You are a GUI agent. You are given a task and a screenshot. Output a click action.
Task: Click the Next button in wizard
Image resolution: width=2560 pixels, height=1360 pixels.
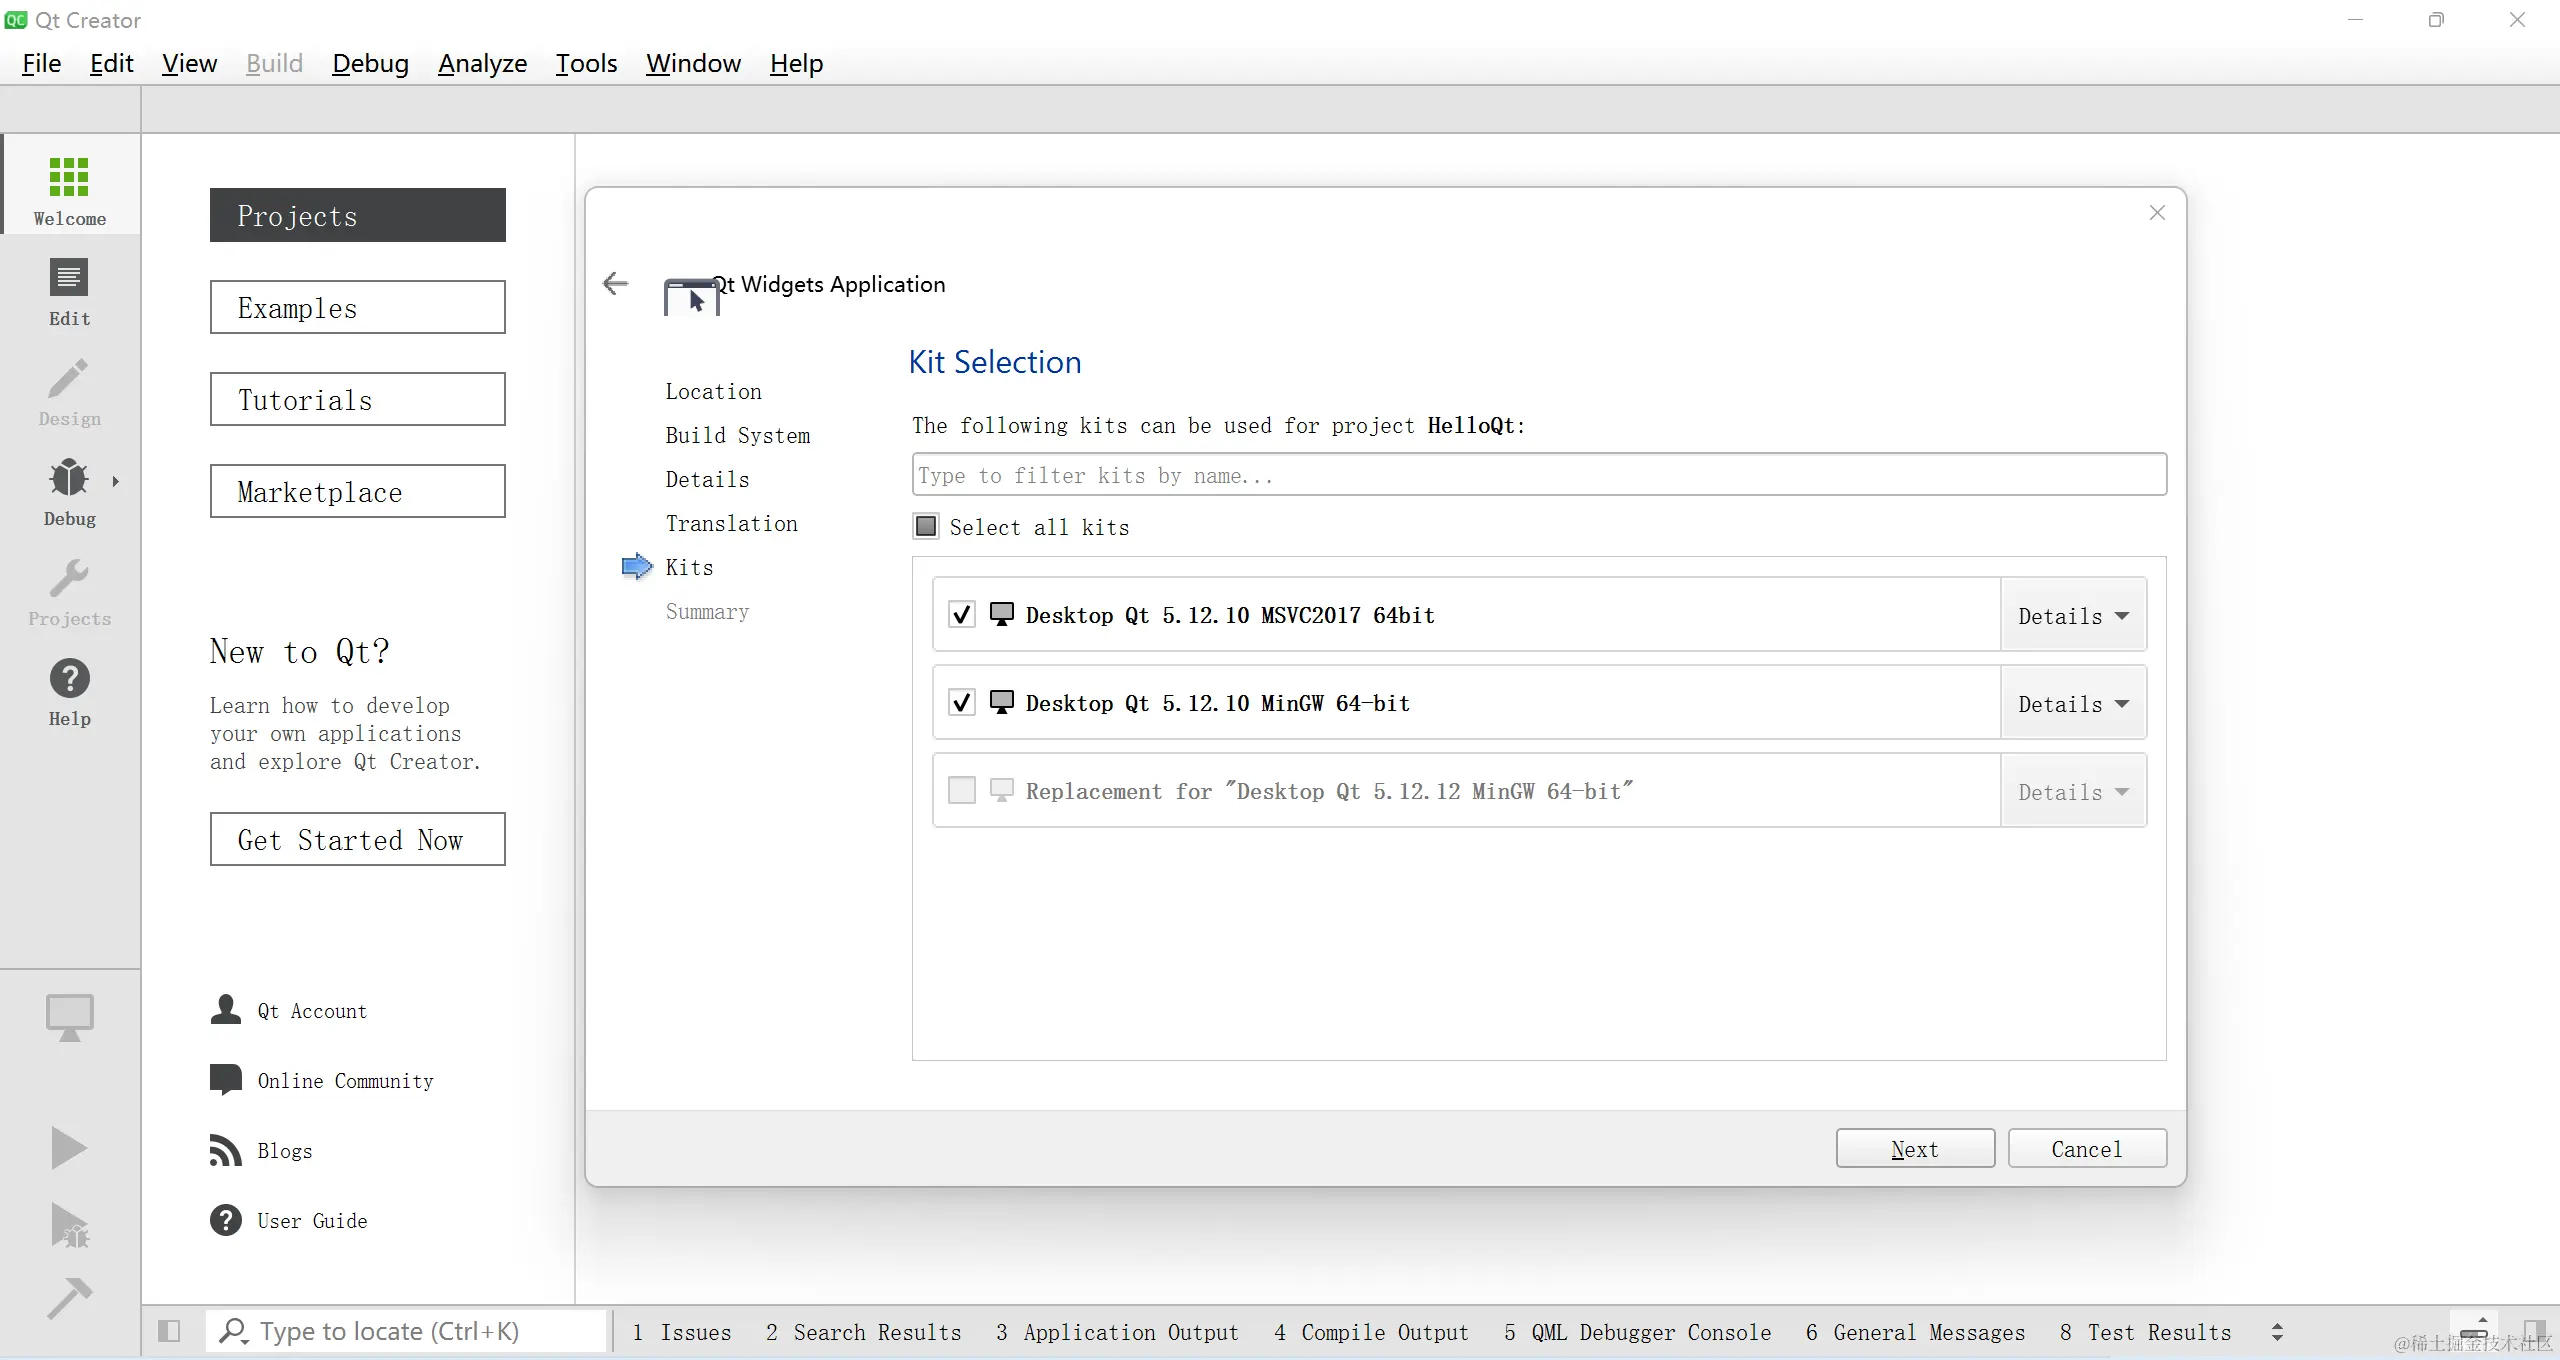click(1914, 1149)
